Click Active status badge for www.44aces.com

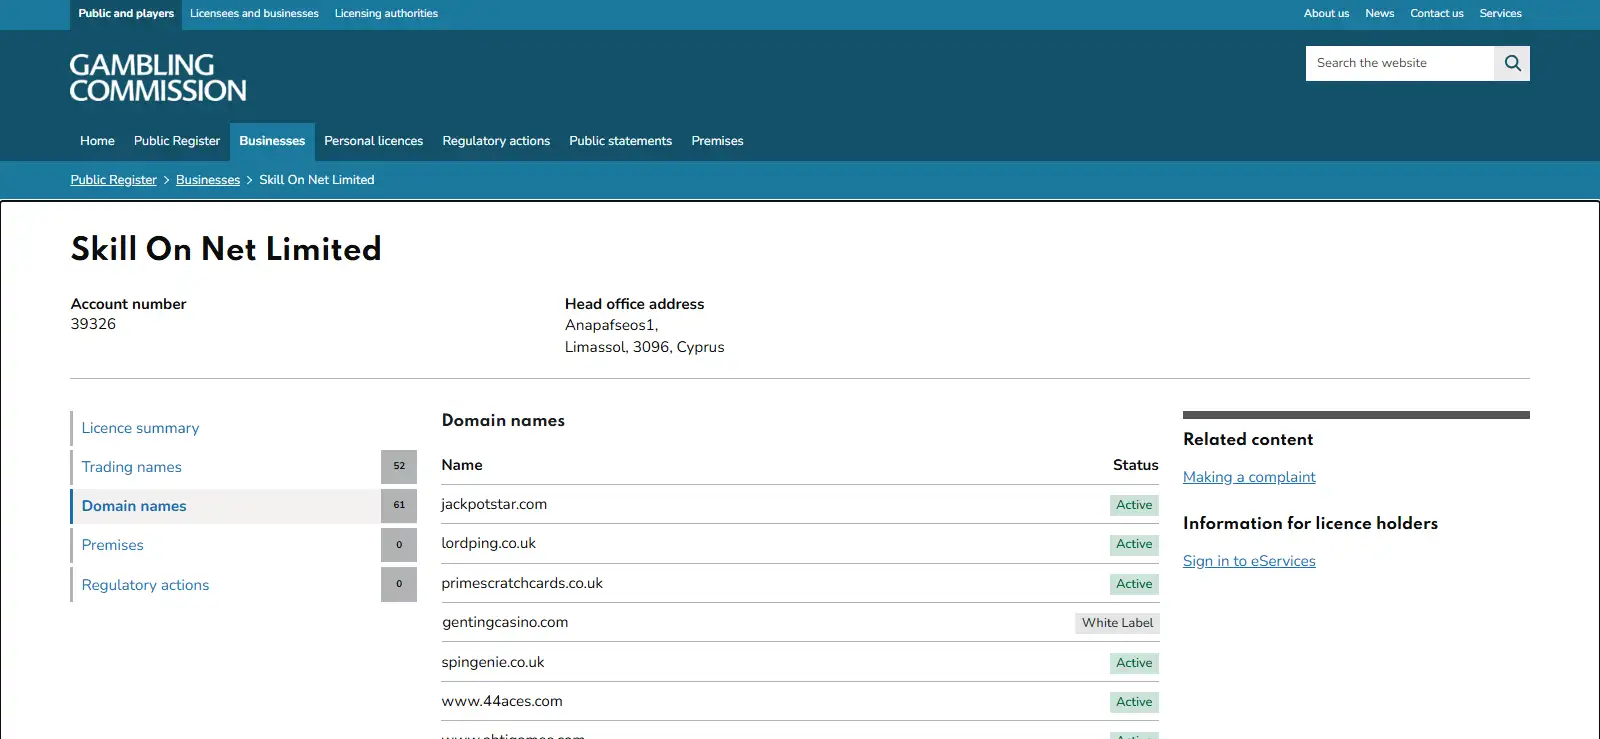(x=1134, y=702)
